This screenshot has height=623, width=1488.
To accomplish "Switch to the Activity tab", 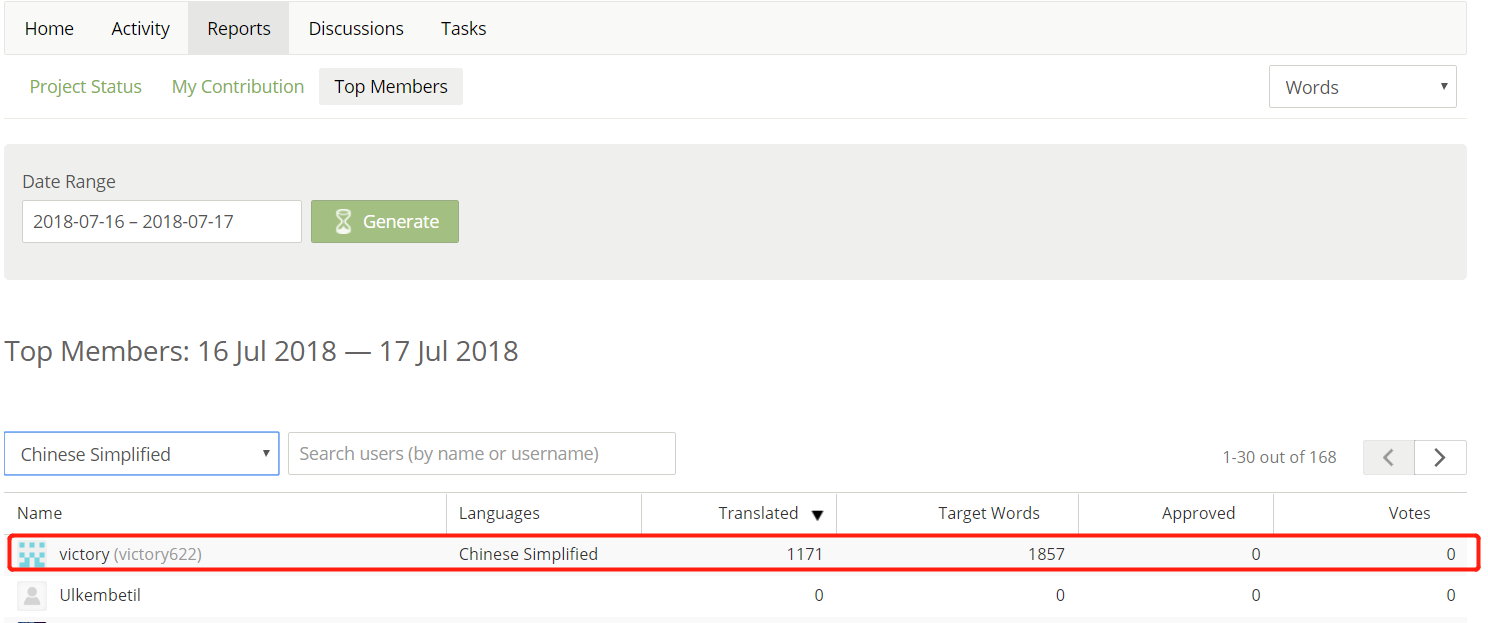I will [x=140, y=28].
